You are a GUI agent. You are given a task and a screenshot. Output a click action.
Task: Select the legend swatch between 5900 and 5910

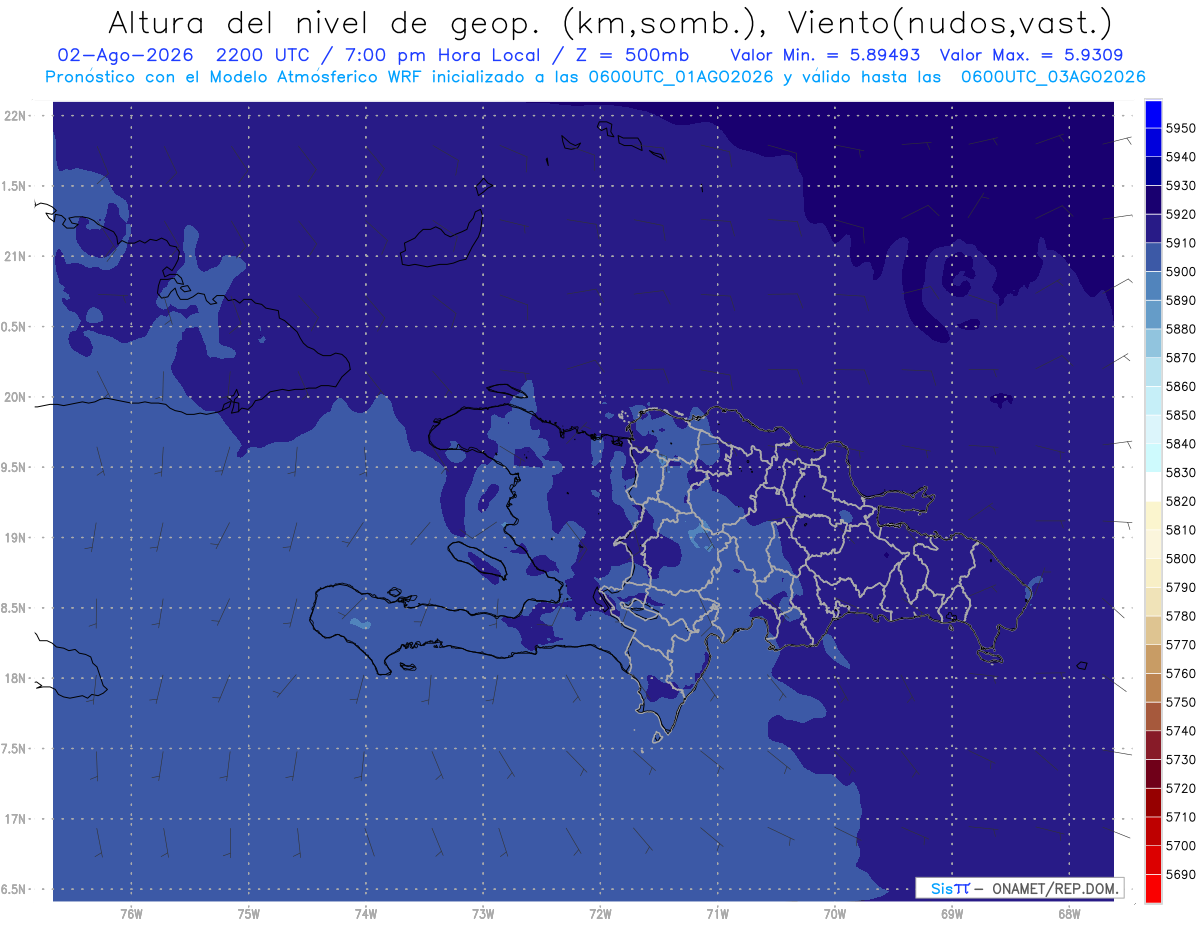(x=1152, y=257)
